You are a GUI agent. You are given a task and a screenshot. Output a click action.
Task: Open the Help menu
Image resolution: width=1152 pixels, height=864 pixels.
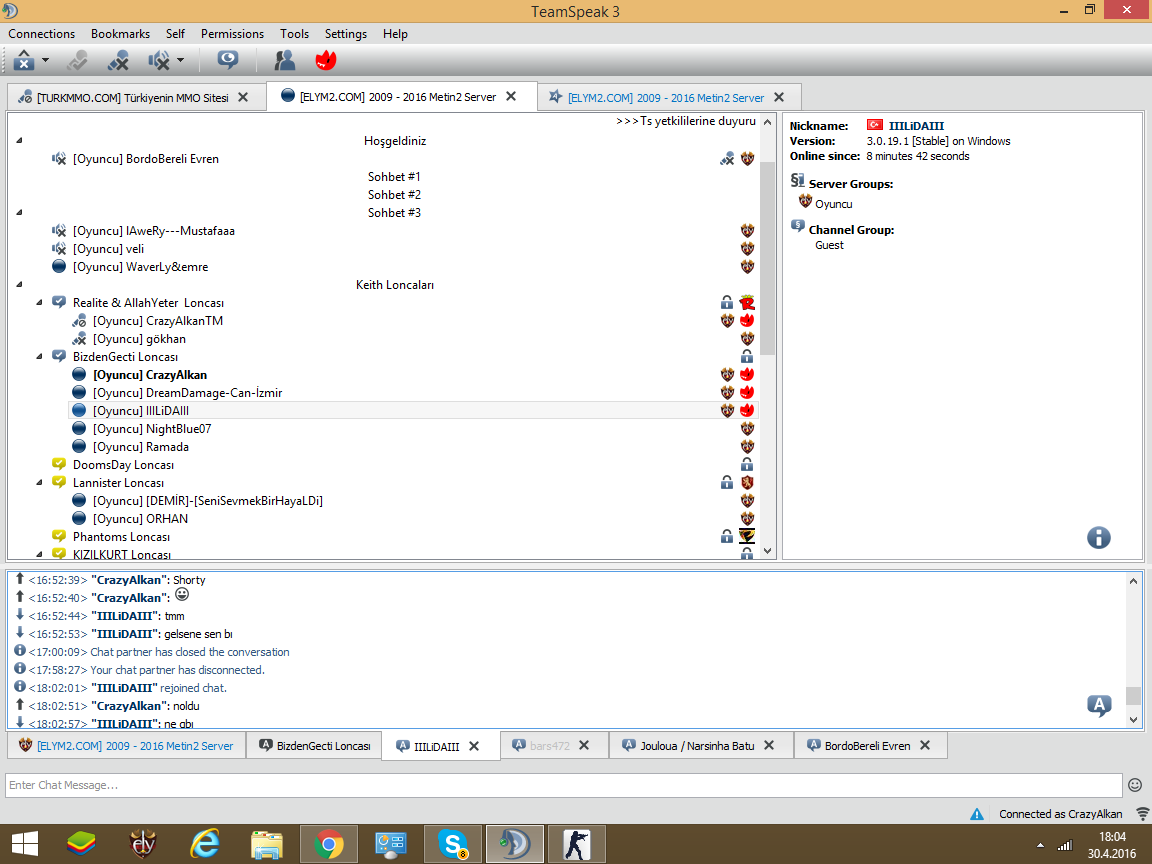[395, 34]
